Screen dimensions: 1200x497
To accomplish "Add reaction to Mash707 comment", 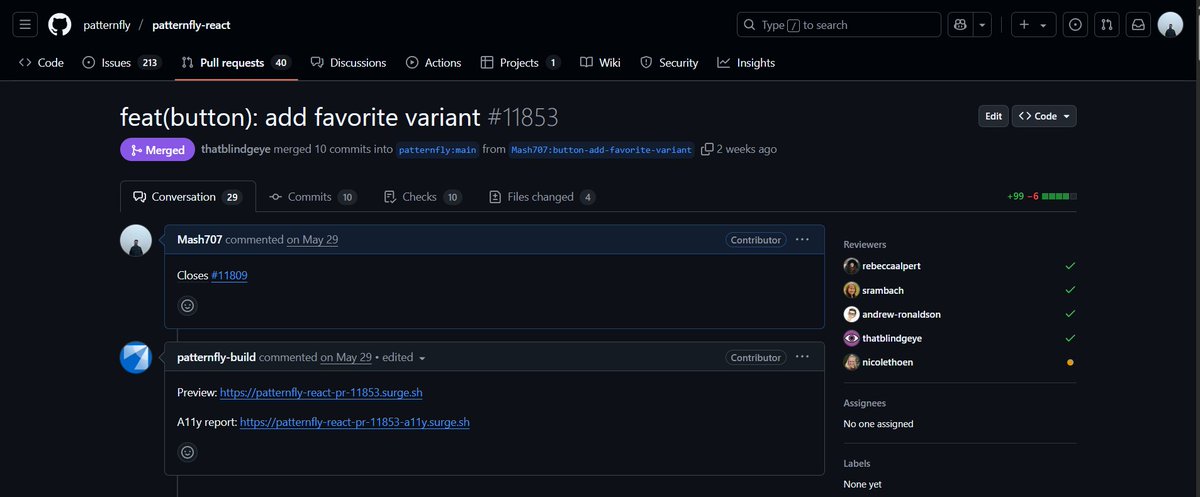I will [187, 306].
